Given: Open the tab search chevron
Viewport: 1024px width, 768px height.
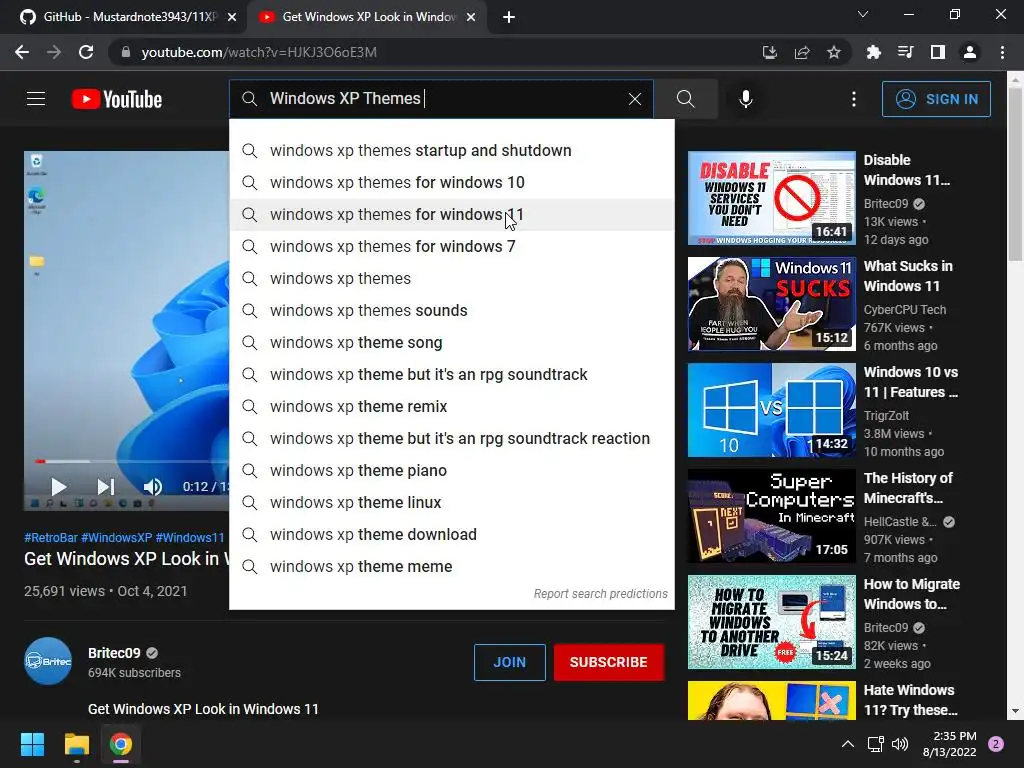Looking at the screenshot, I should (863, 14).
